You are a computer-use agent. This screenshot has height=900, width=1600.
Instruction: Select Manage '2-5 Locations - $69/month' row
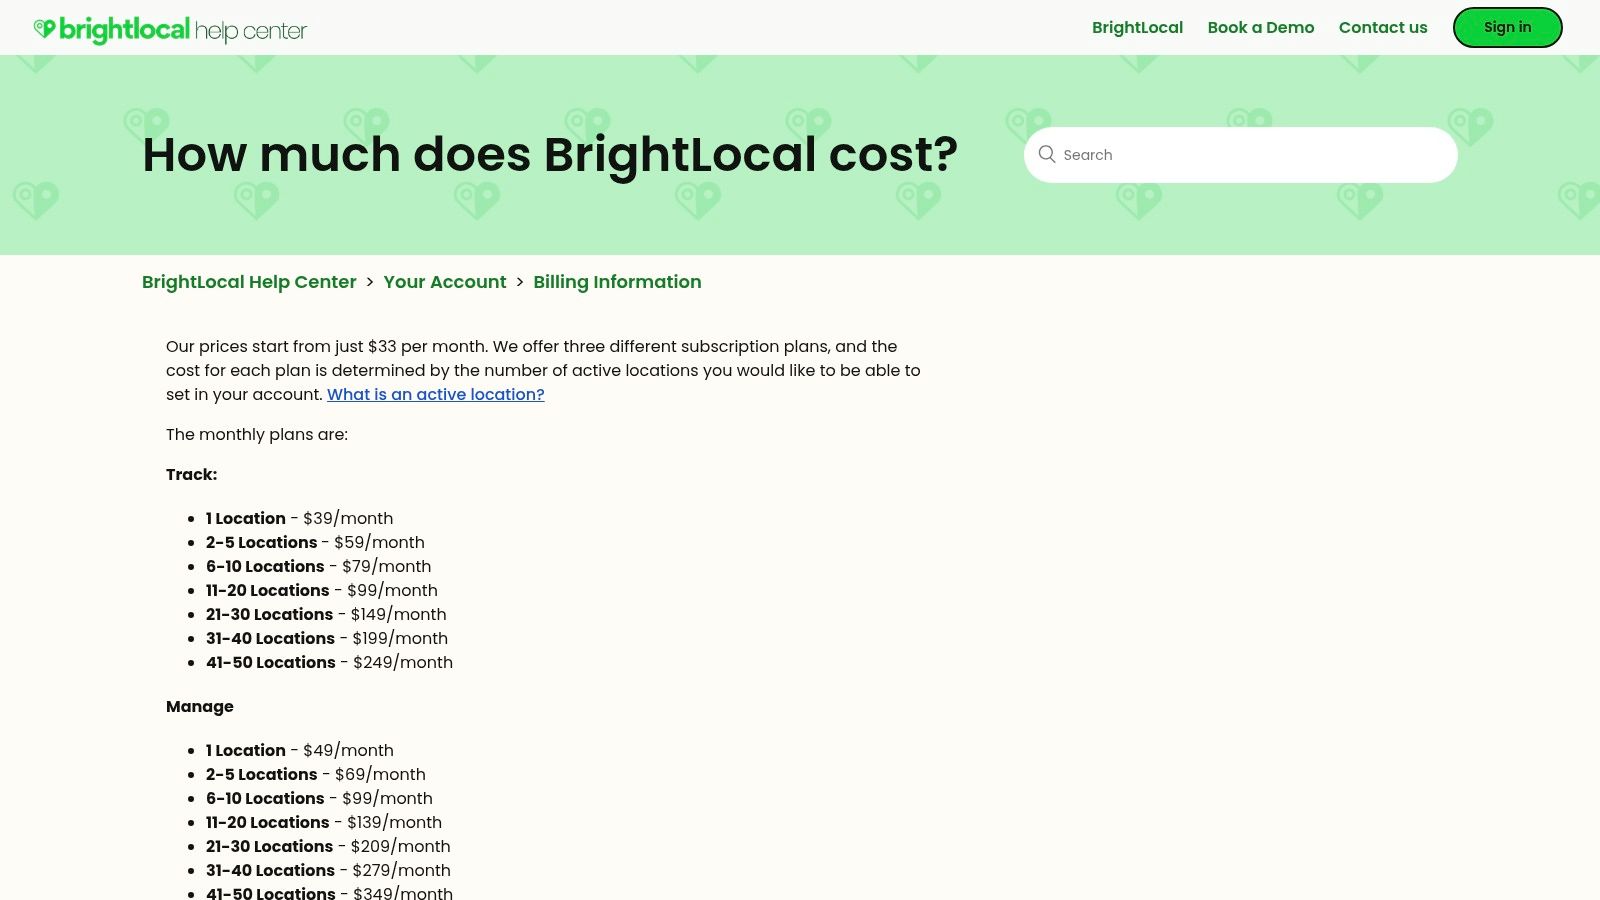pos(316,774)
